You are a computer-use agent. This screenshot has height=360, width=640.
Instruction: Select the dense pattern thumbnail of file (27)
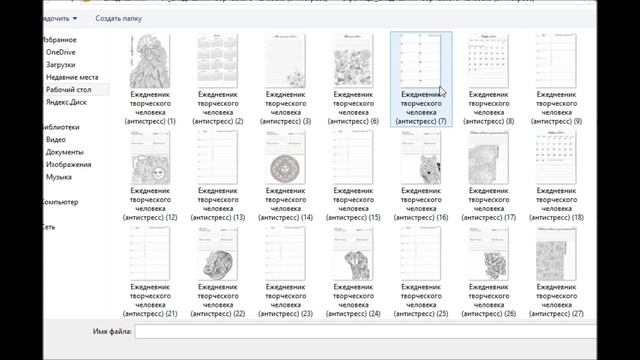click(556, 253)
